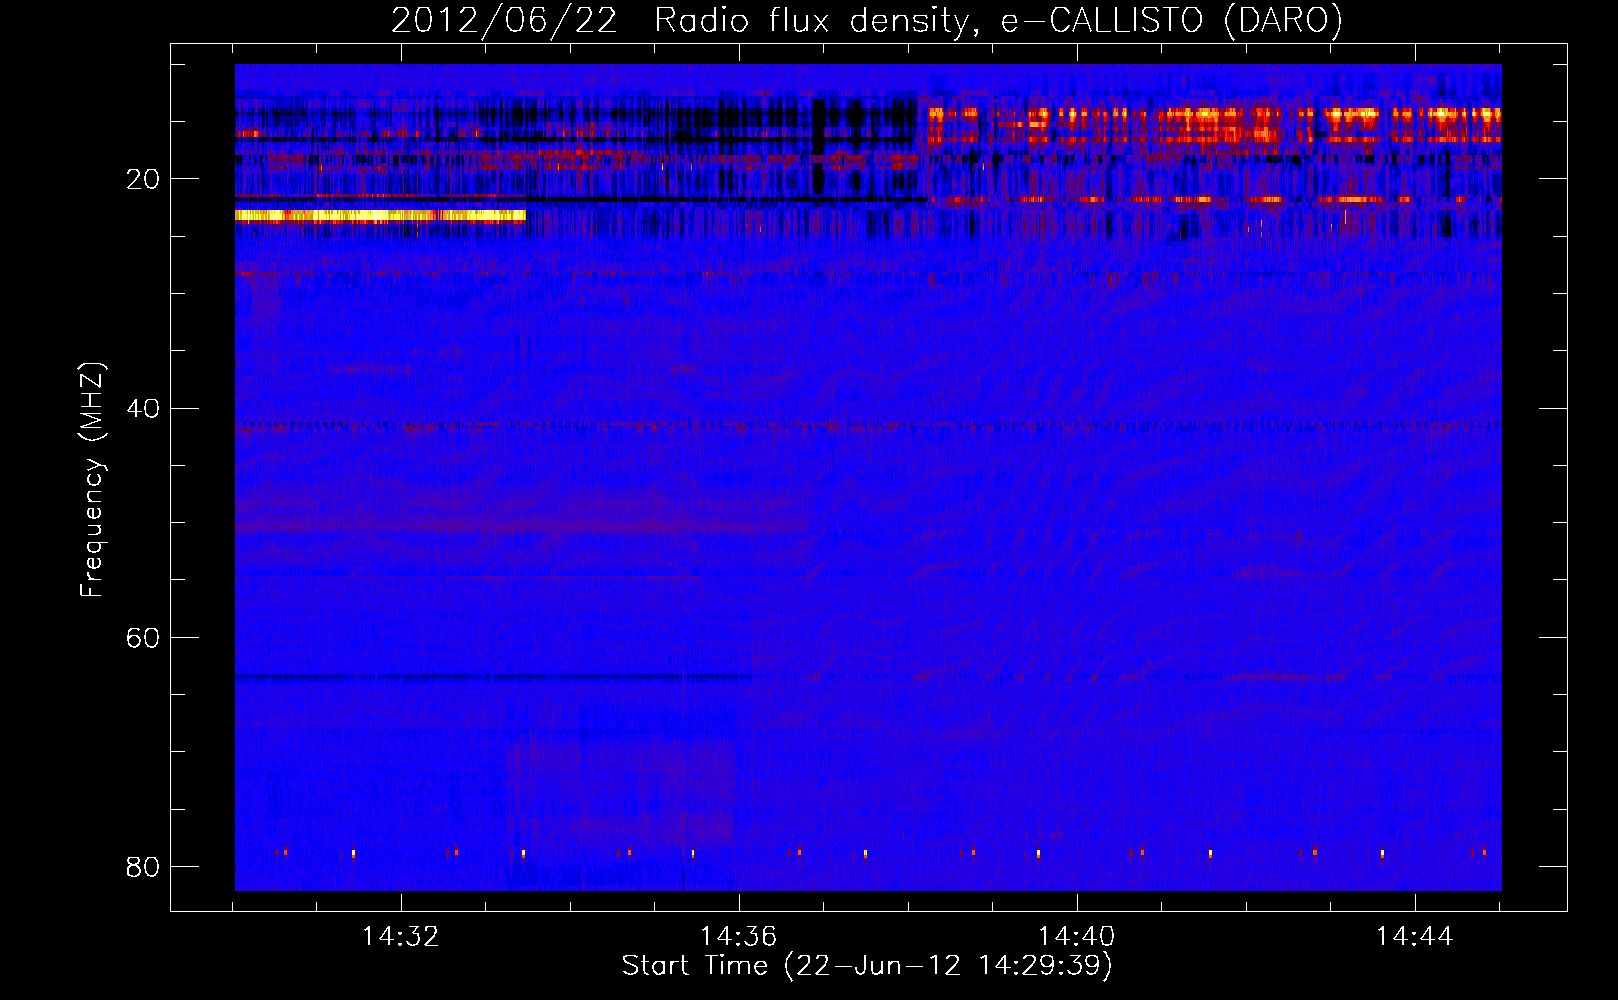Click the 80 frequency tick label

tap(143, 867)
